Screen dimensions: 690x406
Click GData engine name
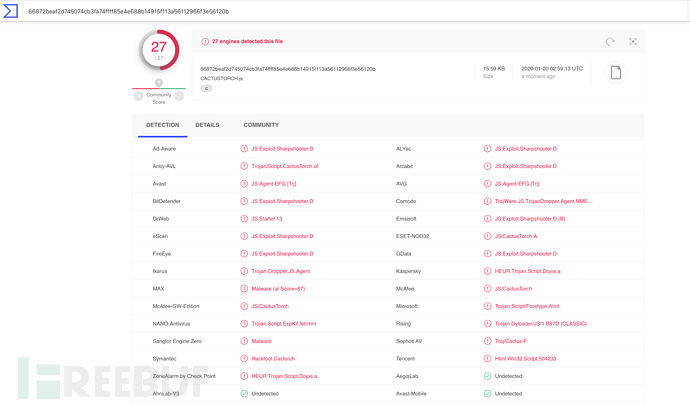[x=404, y=254]
